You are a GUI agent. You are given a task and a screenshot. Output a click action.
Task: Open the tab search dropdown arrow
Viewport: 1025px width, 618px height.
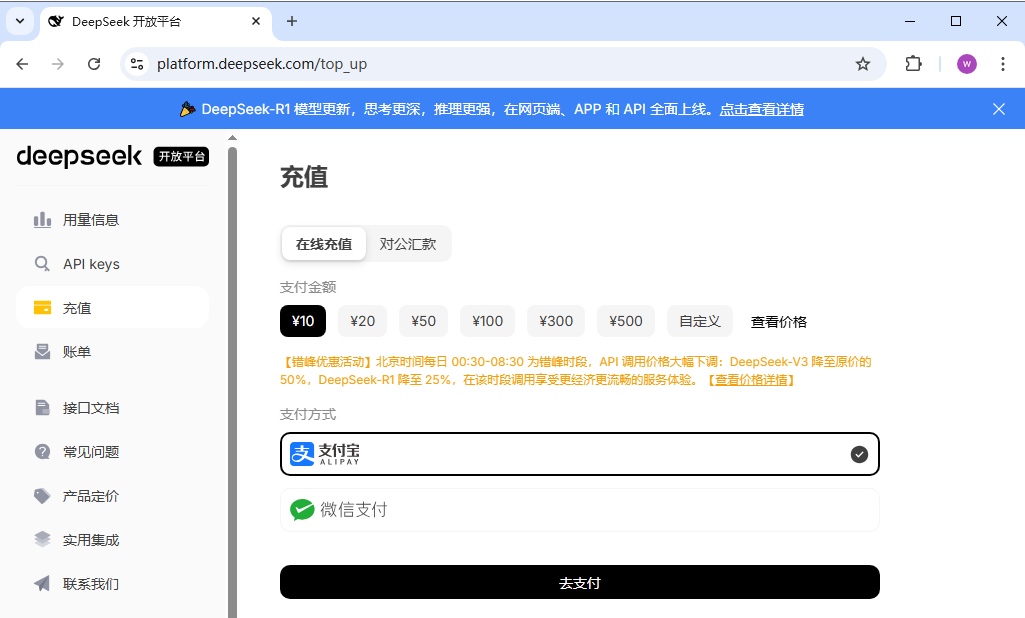coord(20,21)
